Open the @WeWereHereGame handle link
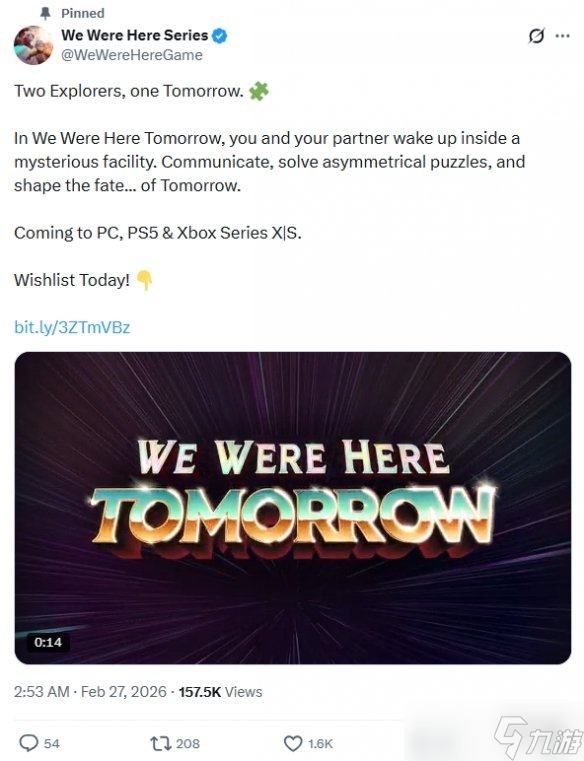The image size is (584, 761). [x=132, y=55]
